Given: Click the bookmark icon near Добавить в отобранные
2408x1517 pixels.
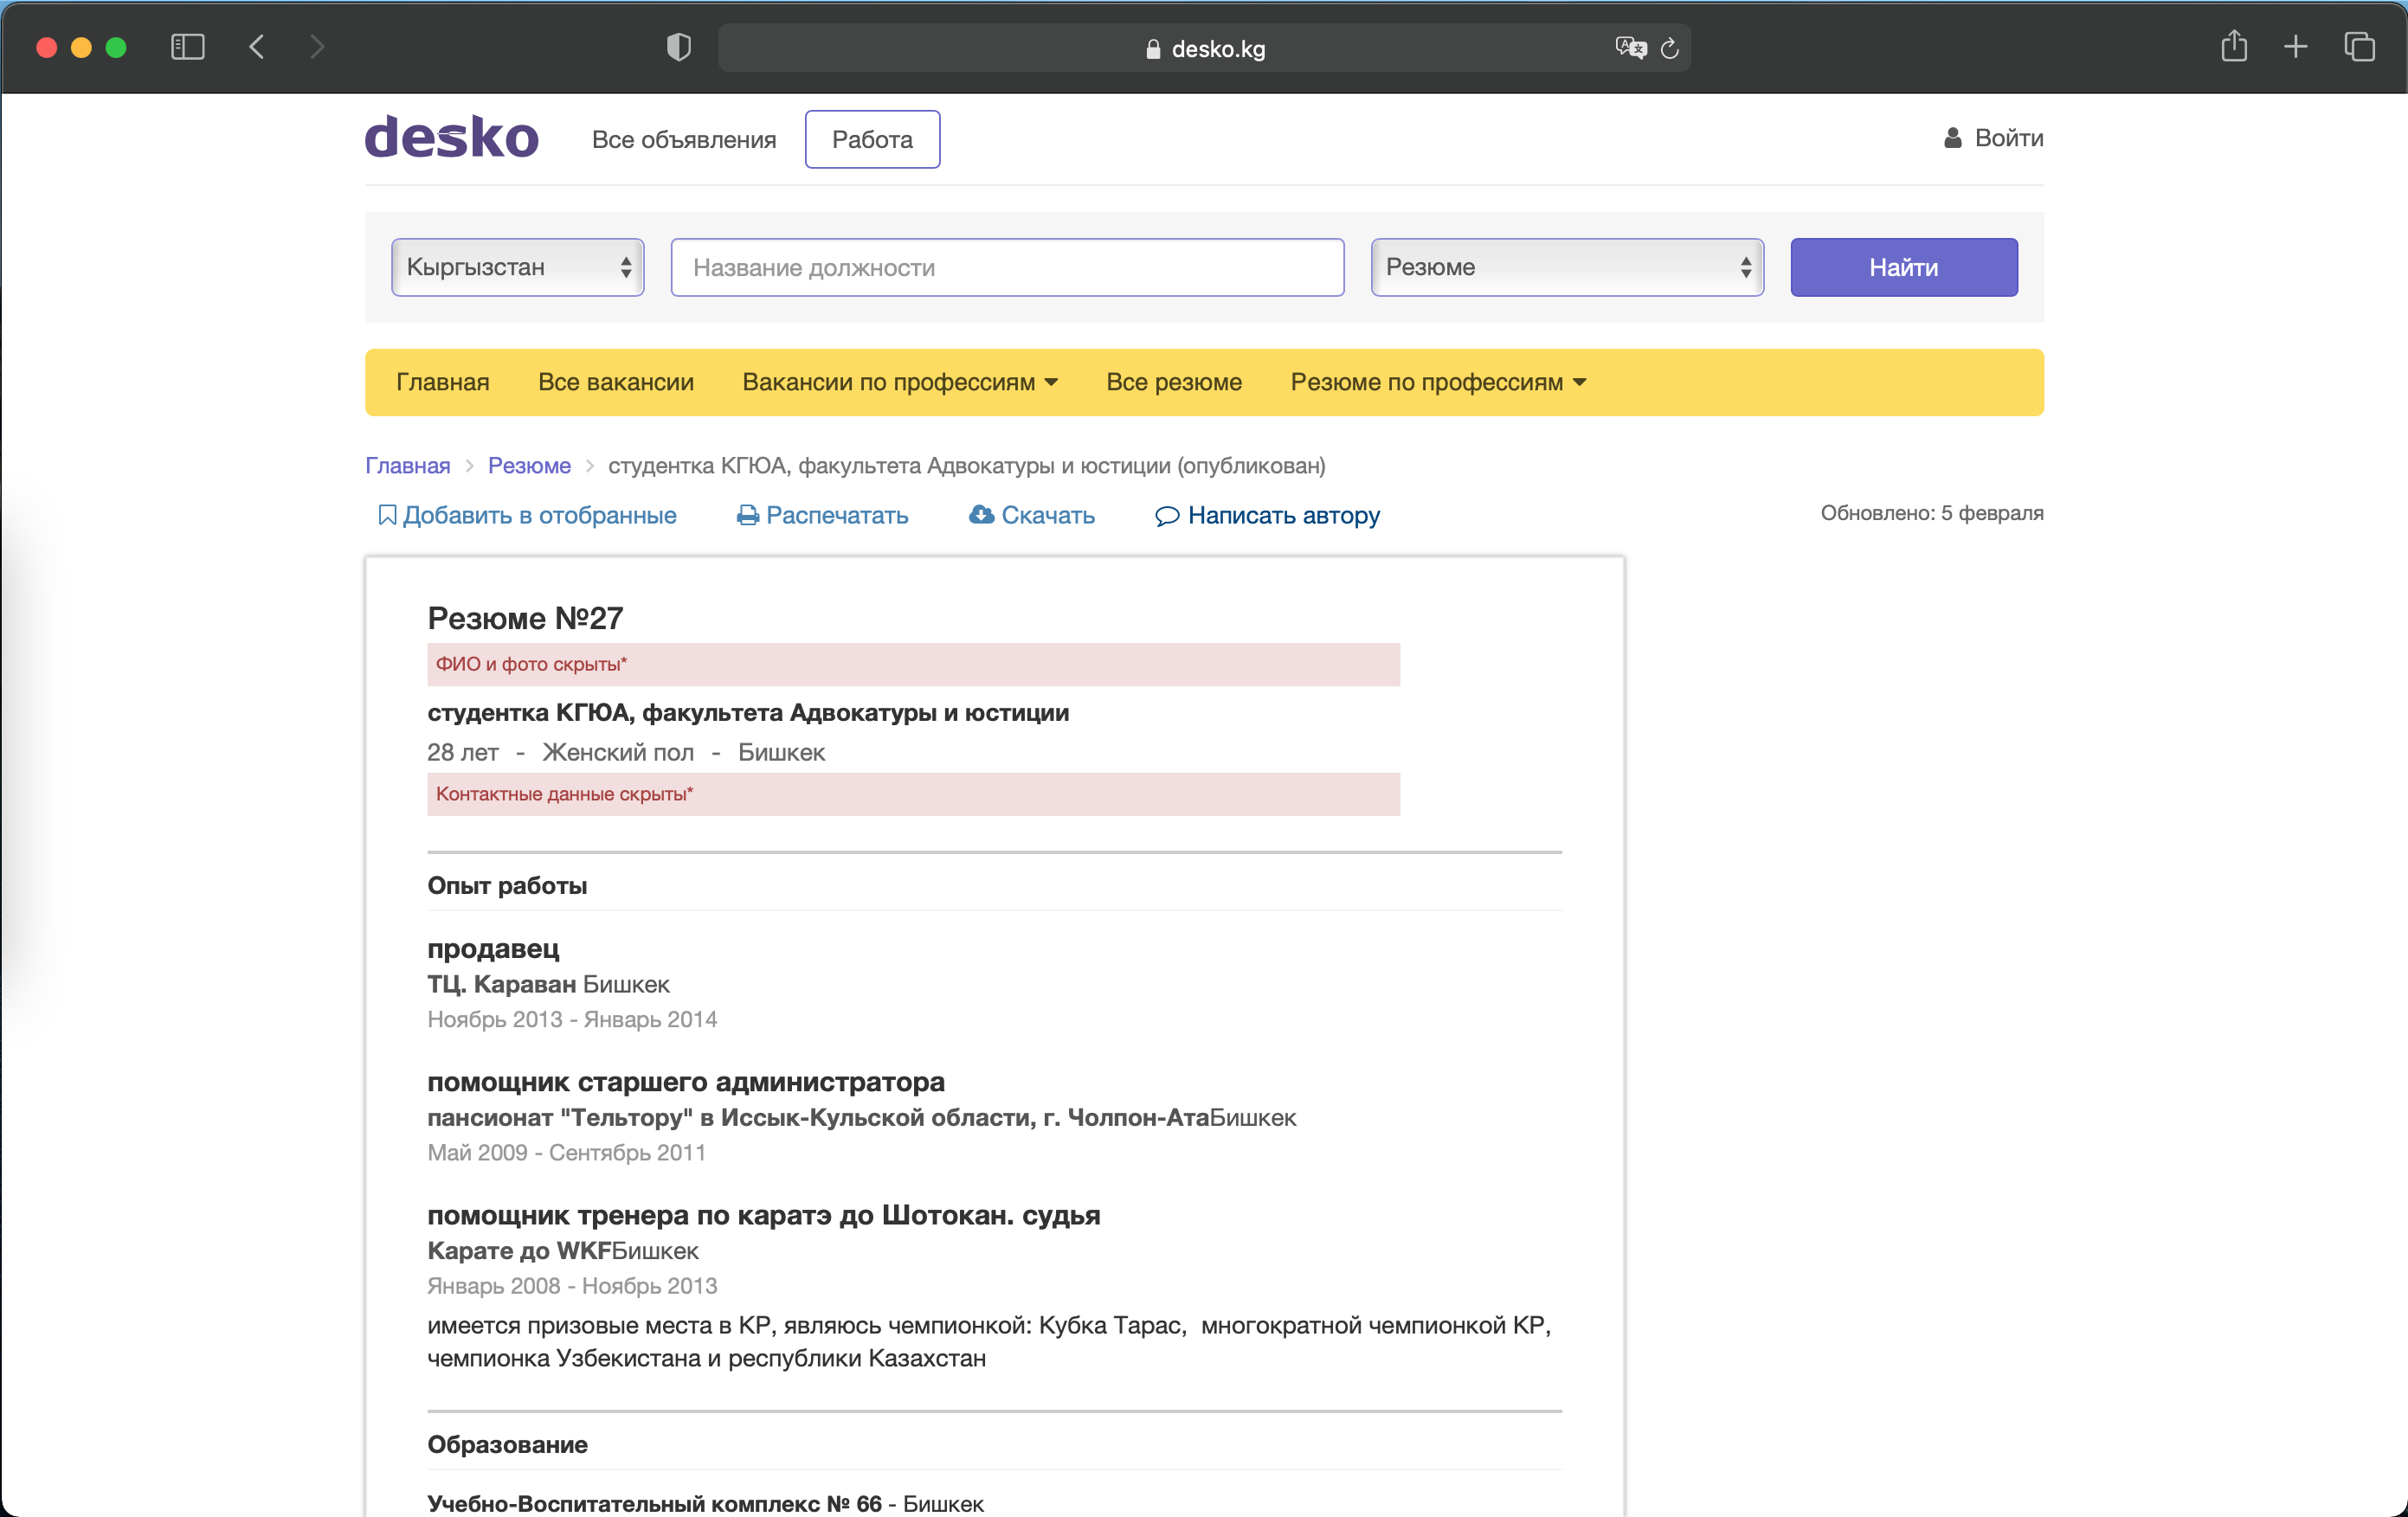Looking at the screenshot, I should (387, 515).
